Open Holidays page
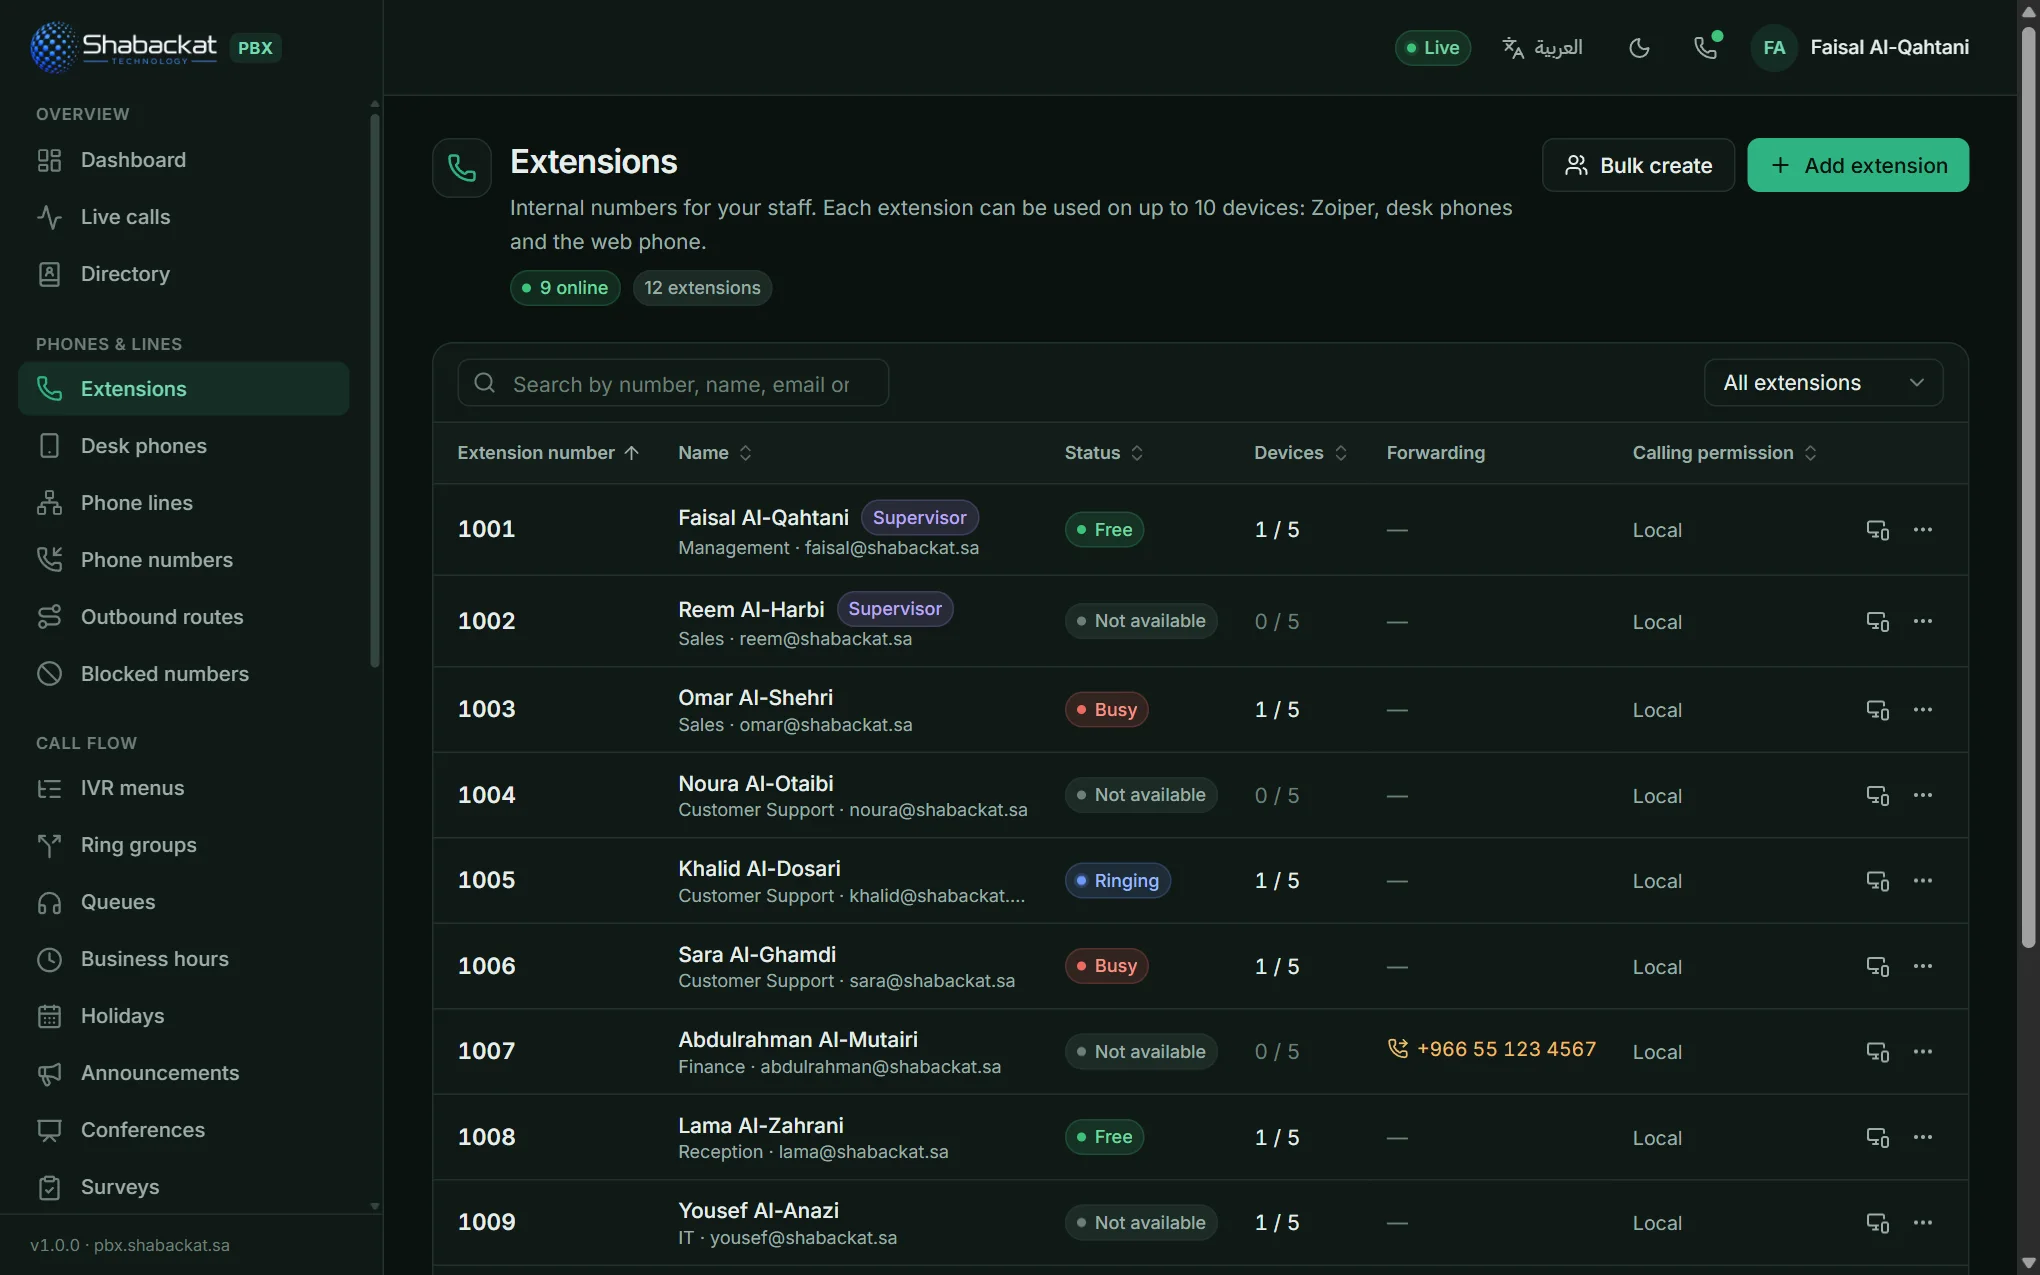 click(183, 1016)
